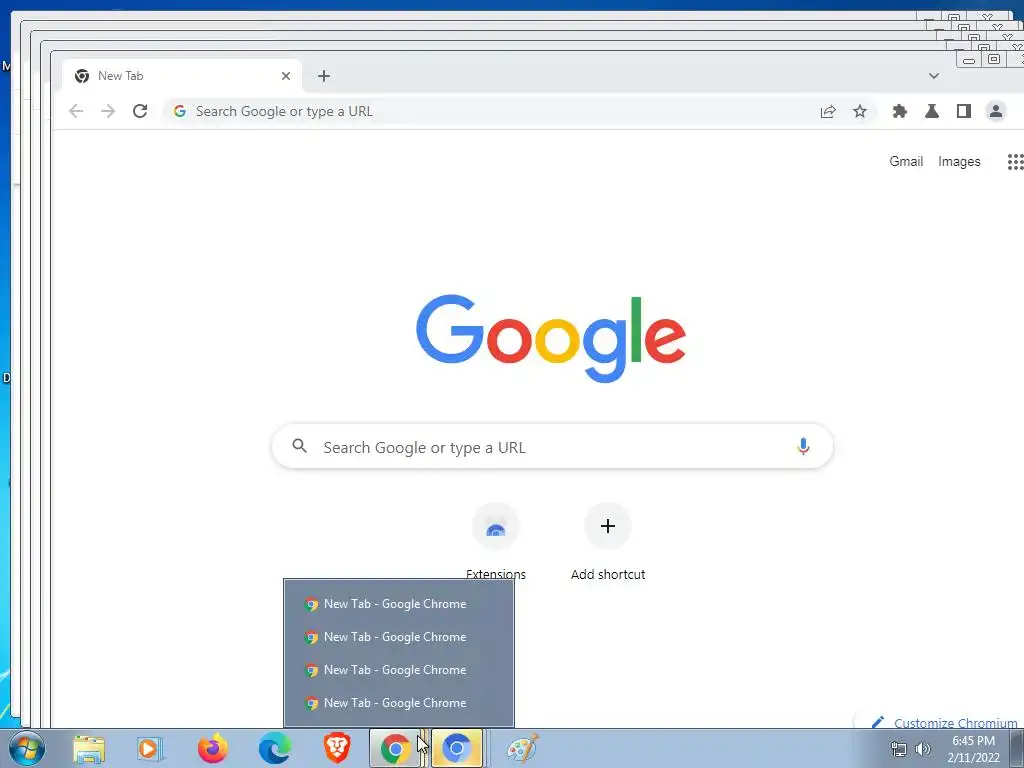The image size is (1024, 768).
Task: Click the Google logo
Action: point(551,338)
